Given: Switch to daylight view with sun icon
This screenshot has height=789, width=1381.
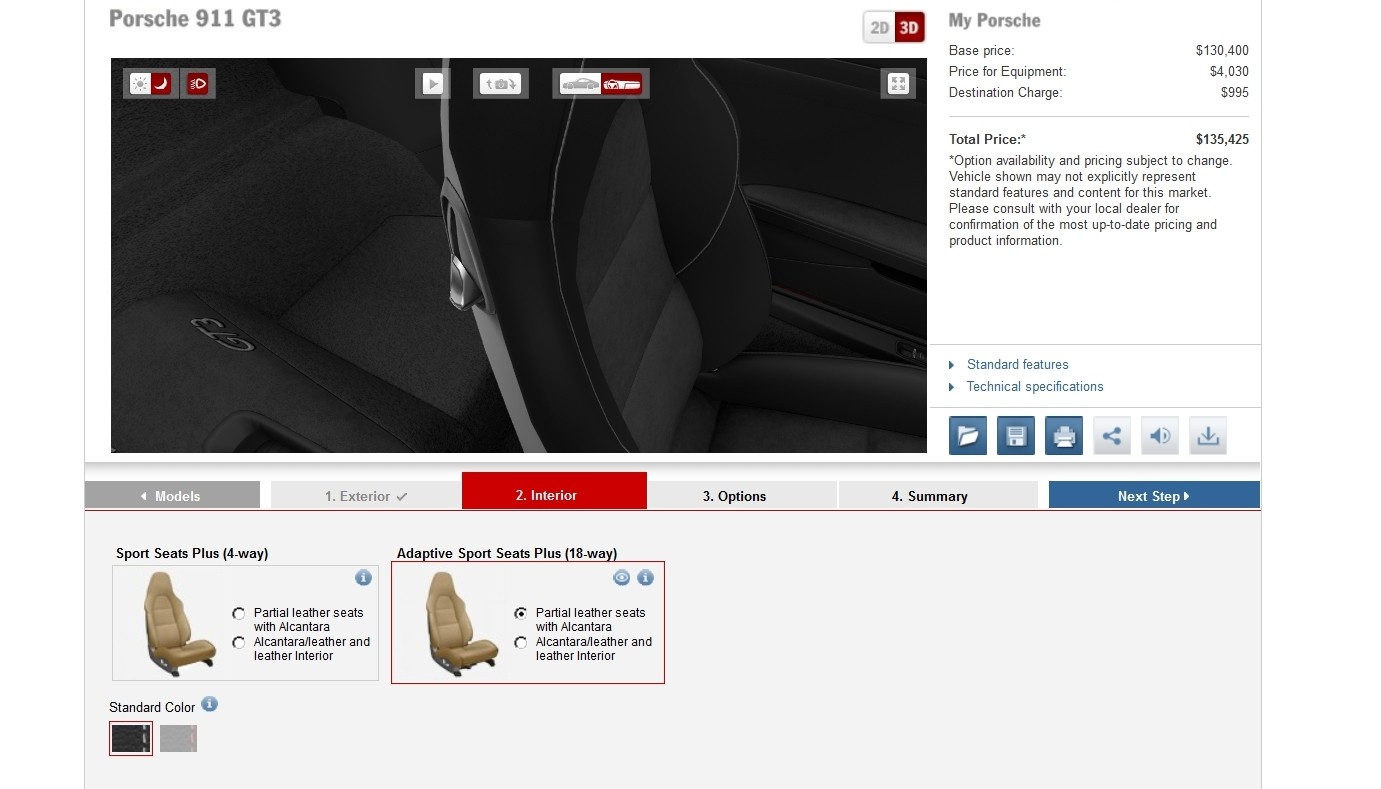Looking at the screenshot, I should pyautogui.click(x=139, y=84).
